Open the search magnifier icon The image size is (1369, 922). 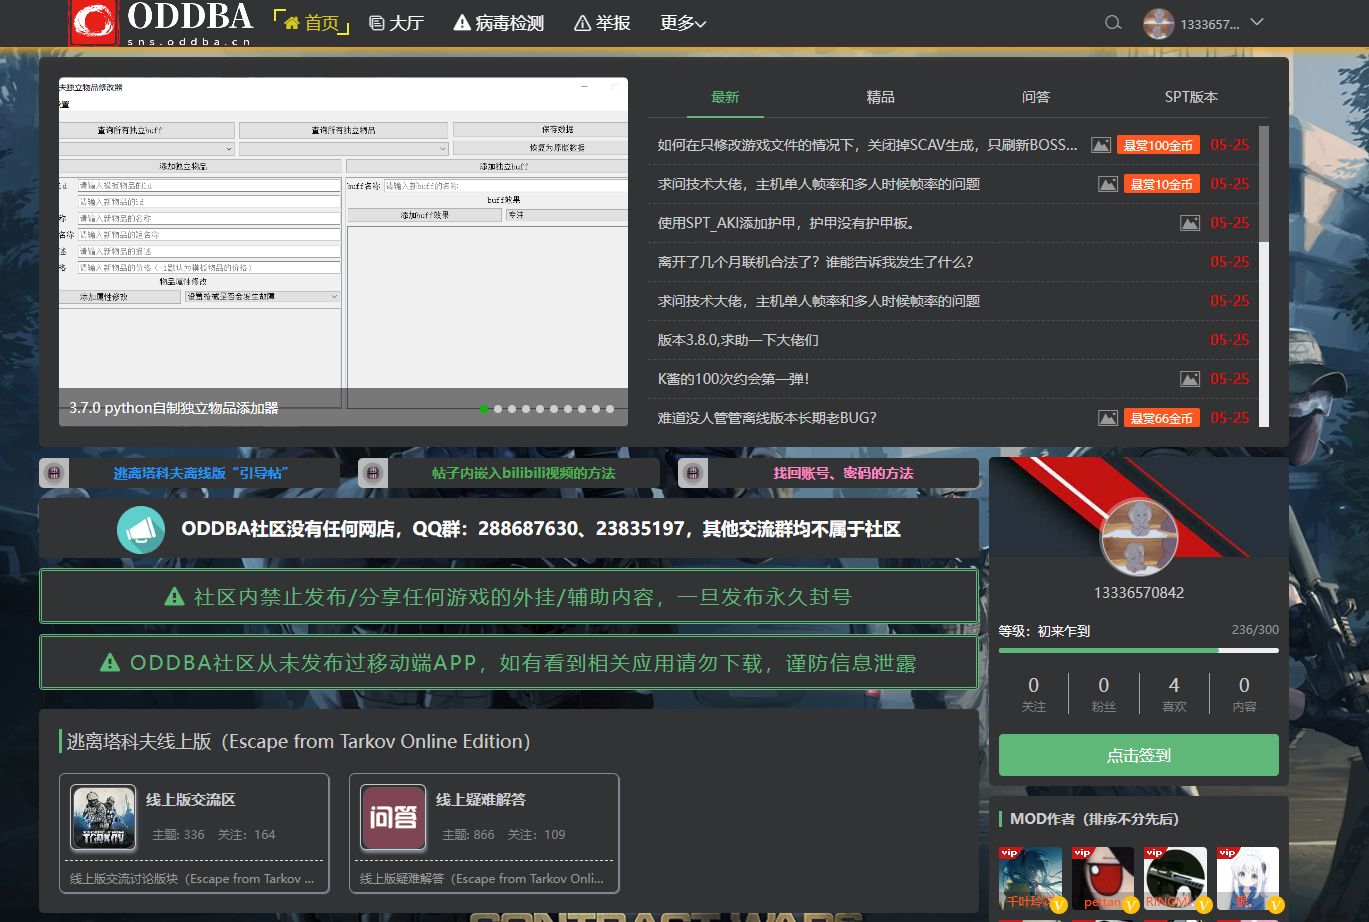(1113, 23)
